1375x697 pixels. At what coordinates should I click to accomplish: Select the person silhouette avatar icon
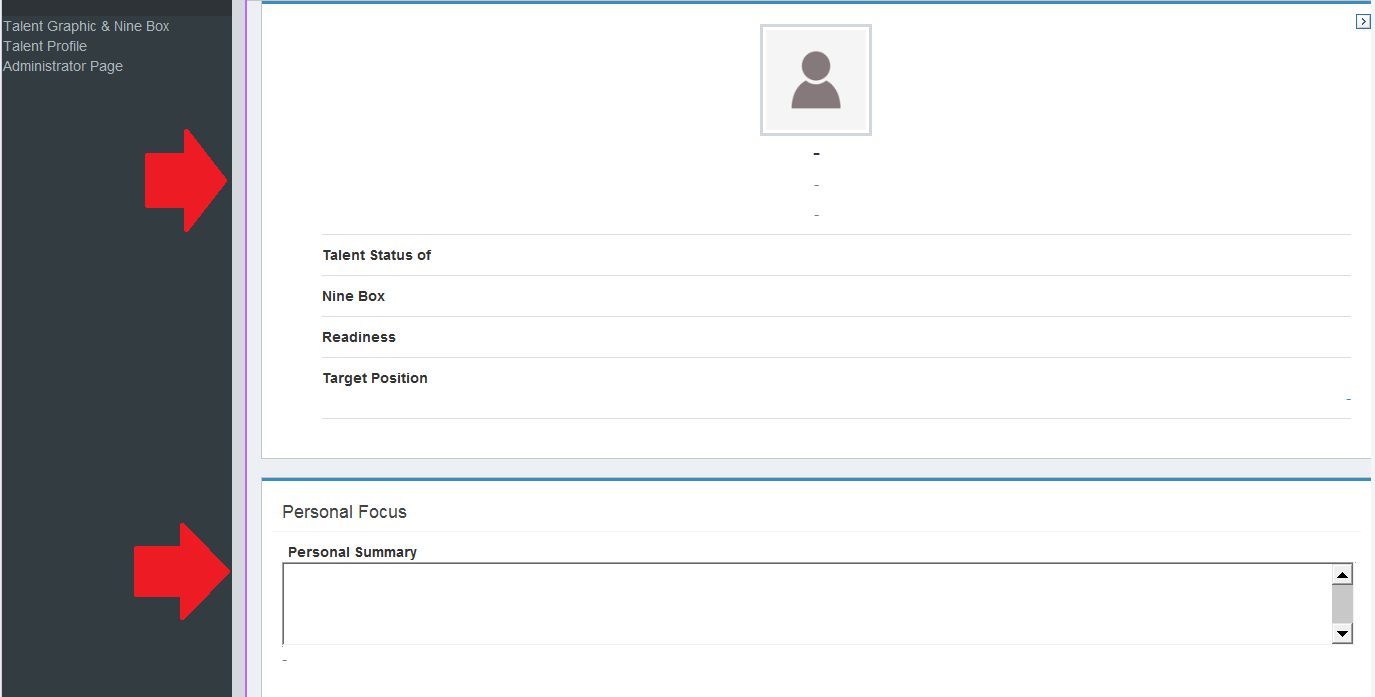(x=816, y=79)
